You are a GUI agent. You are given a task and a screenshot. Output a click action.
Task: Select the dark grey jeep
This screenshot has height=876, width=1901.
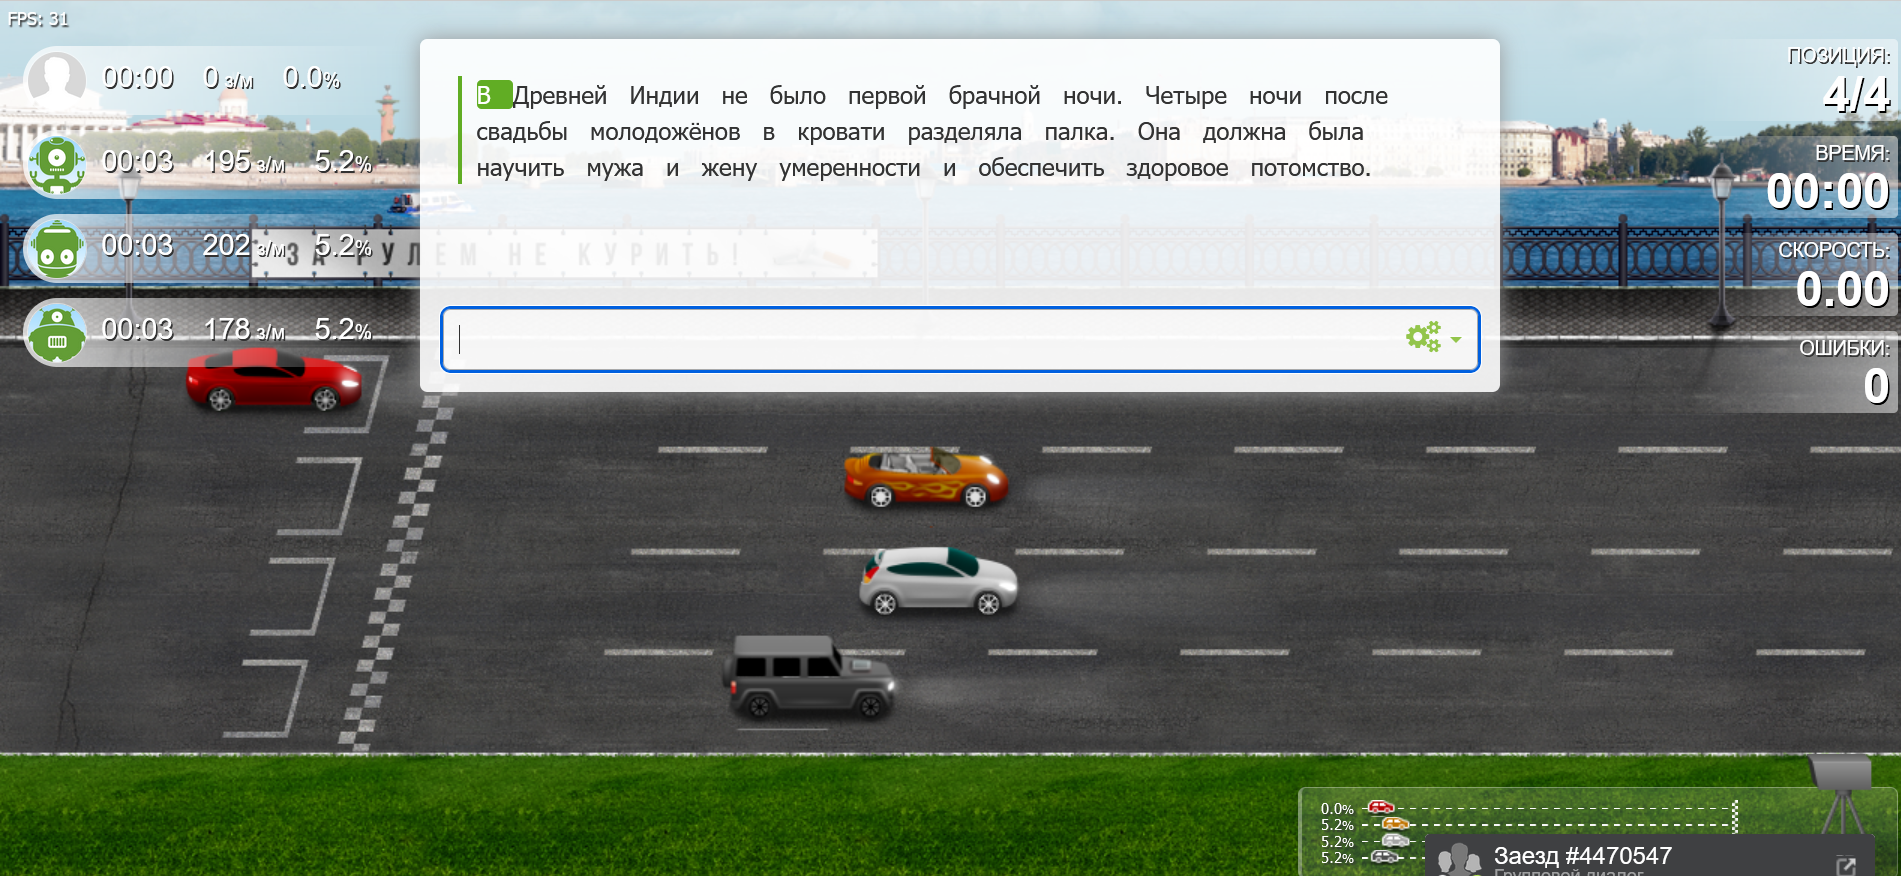click(810, 676)
